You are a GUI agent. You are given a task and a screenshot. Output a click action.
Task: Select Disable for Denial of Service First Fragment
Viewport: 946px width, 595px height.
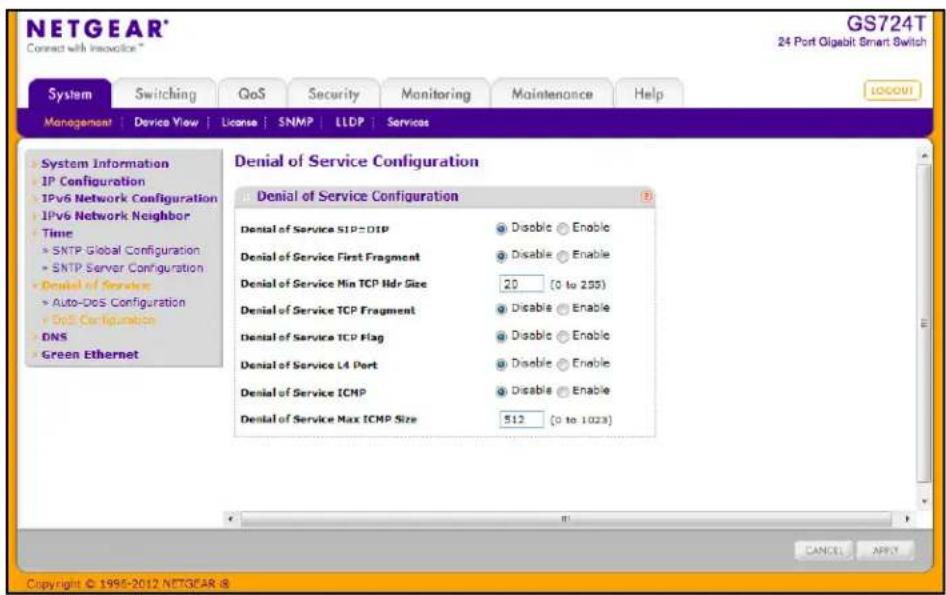click(x=501, y=256)
